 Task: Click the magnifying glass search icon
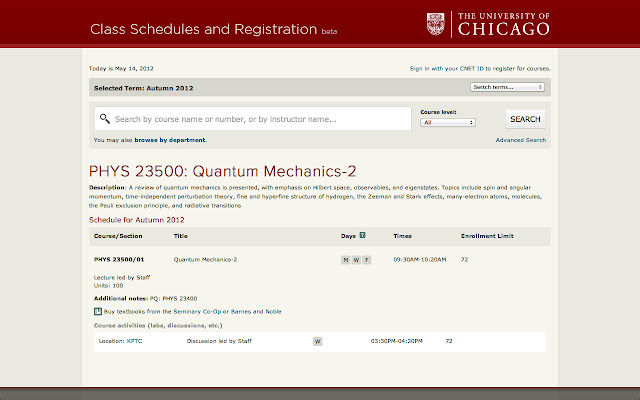click(104, 119)
